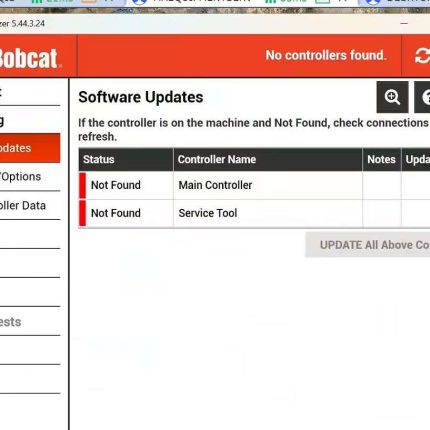Select the highlighted Updates sidebar item

click(30, 148)
